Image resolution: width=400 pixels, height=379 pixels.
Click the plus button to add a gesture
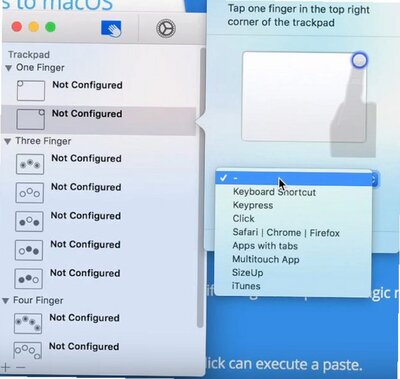[x=6, y=367]
